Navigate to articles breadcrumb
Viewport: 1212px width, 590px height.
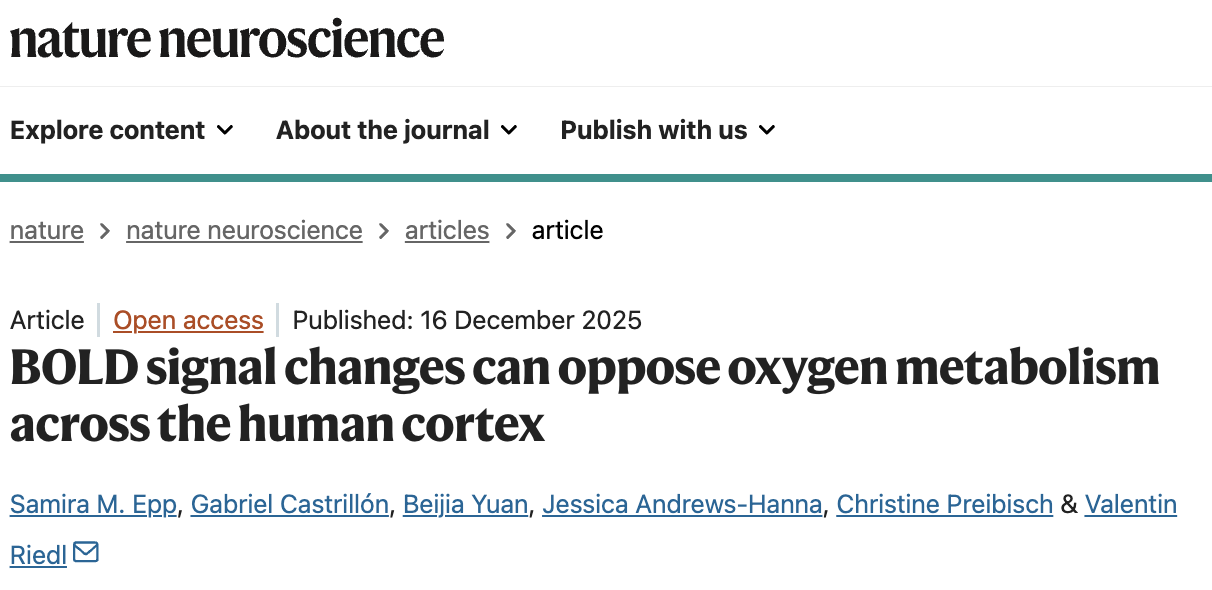pos(447,231)
